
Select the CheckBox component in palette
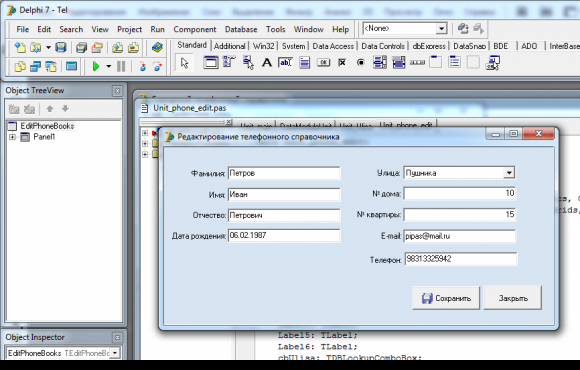[342, 63]
